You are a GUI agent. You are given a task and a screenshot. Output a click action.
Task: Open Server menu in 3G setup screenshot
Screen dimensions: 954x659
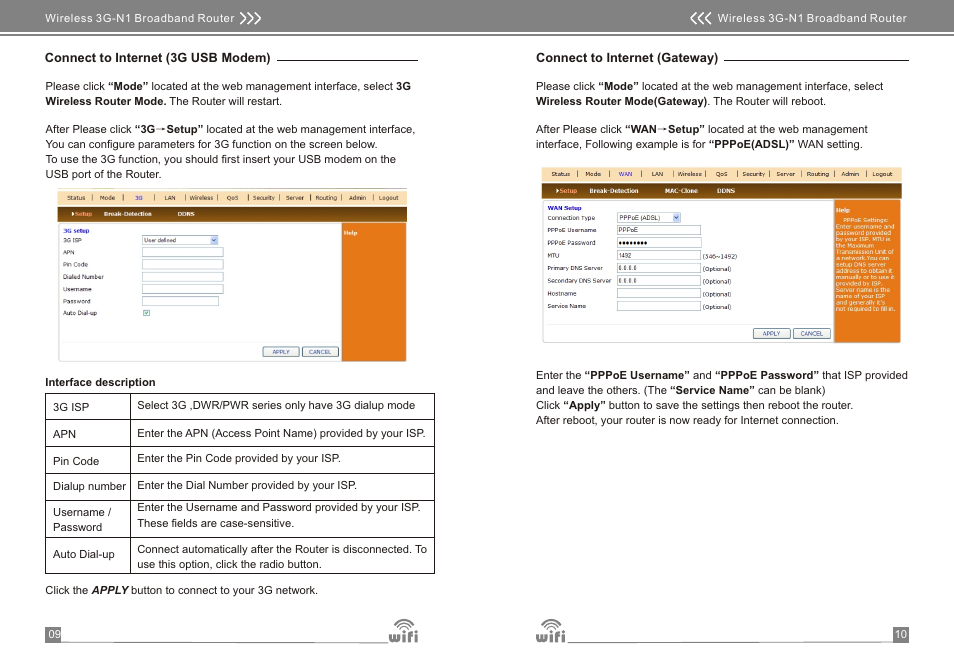295,198
